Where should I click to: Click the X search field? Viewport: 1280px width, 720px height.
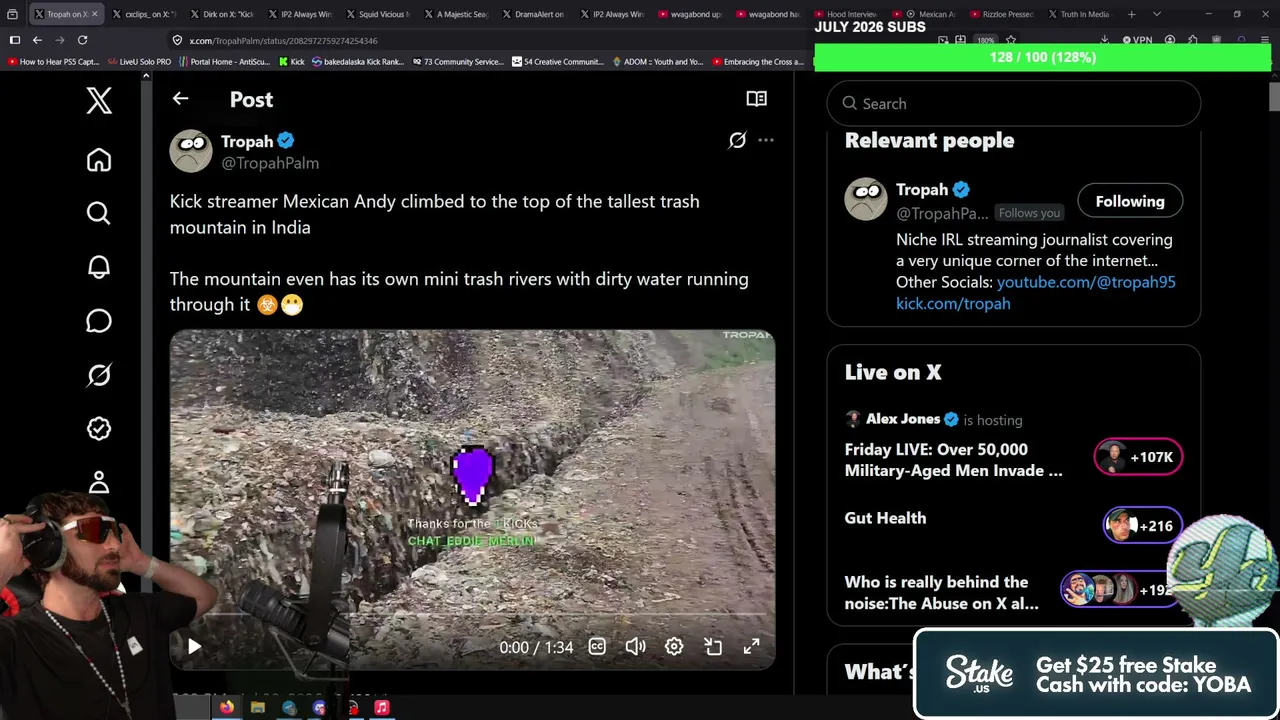[x=1013, y=103]
